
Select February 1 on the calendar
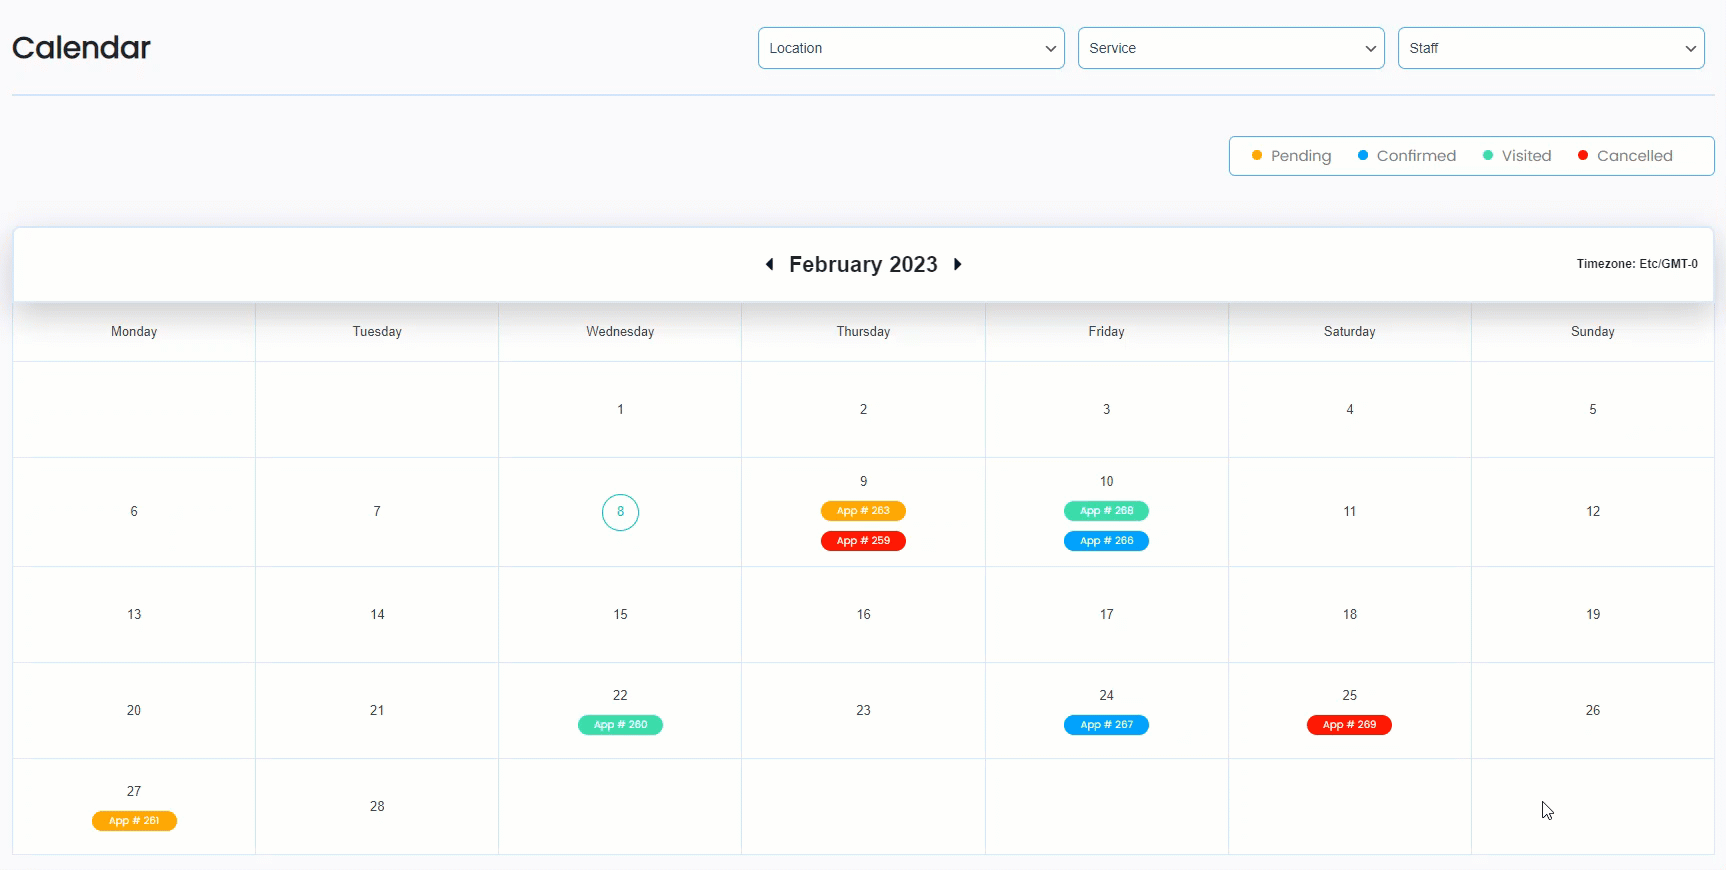pyautogui.click(x=620, y=409)
